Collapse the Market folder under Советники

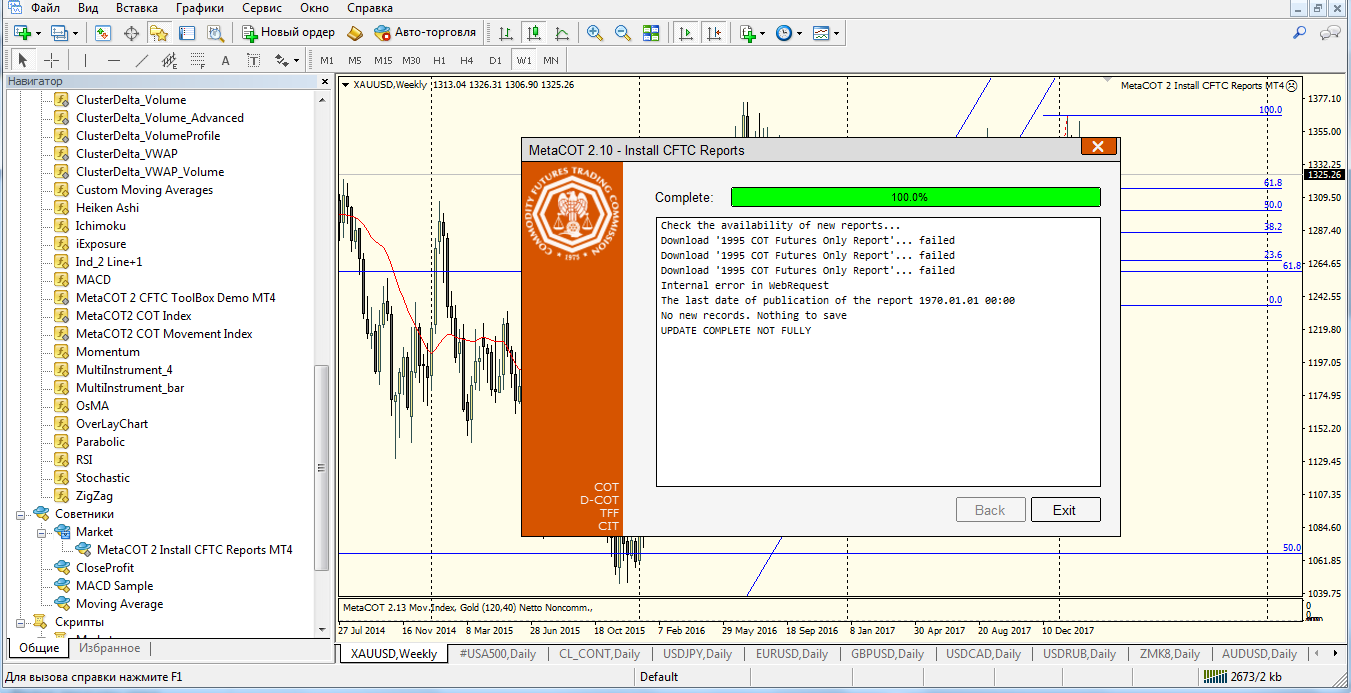(42, 532)
